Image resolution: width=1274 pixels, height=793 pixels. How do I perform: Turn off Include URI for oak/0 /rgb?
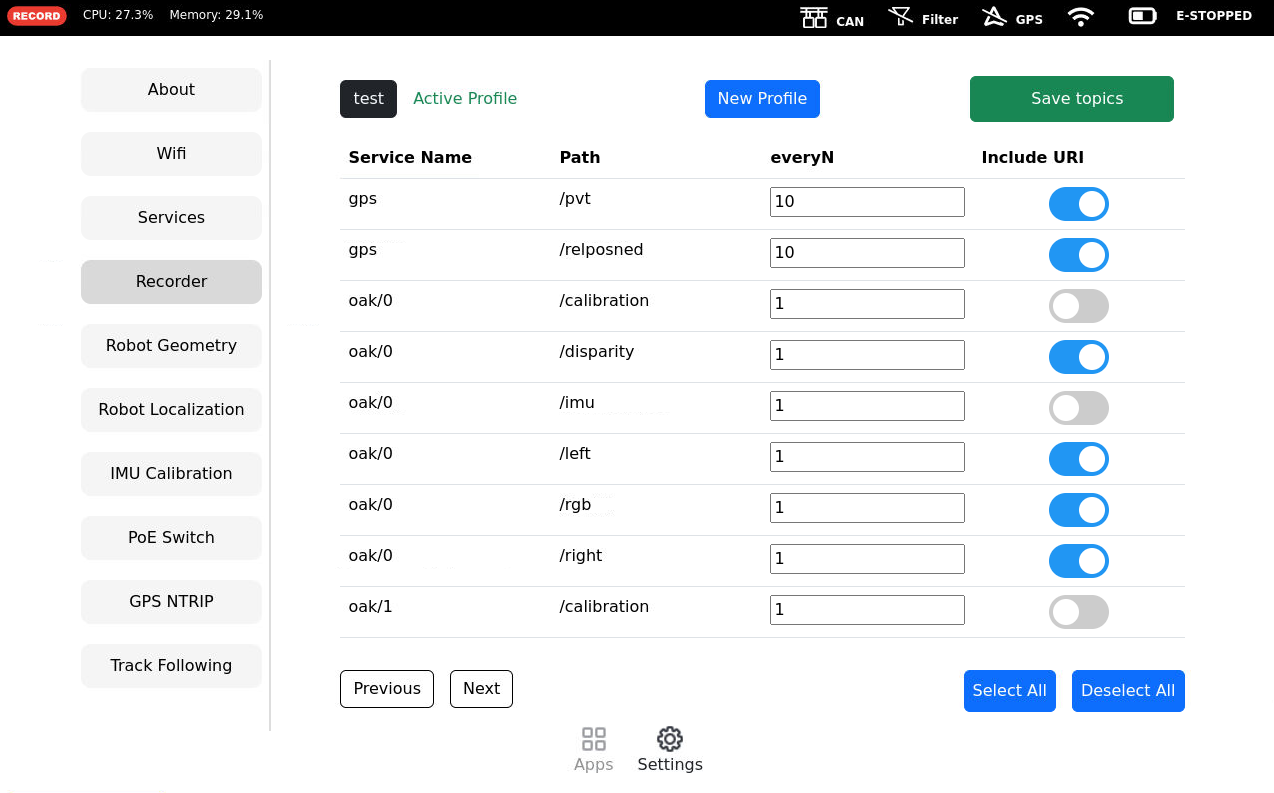pyautogui.click(x=1078, y=510)
